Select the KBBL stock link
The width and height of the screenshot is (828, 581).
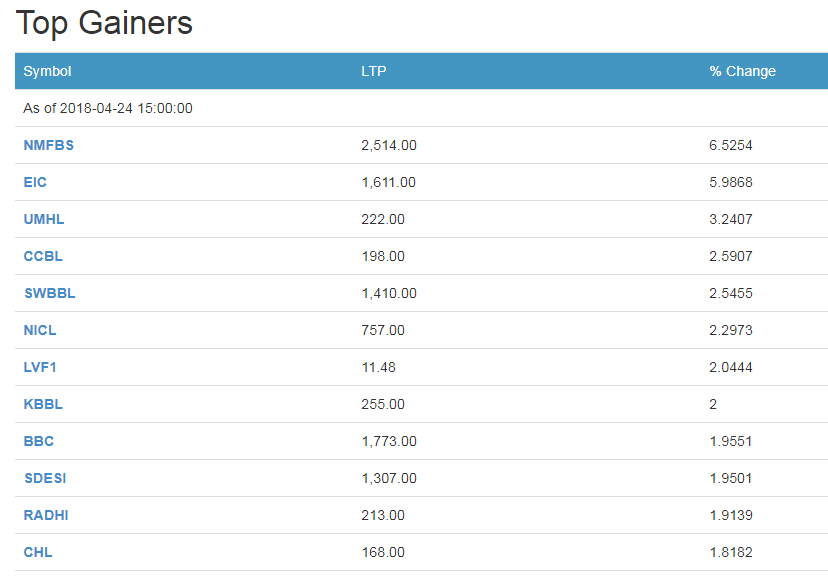pos(43,404)
